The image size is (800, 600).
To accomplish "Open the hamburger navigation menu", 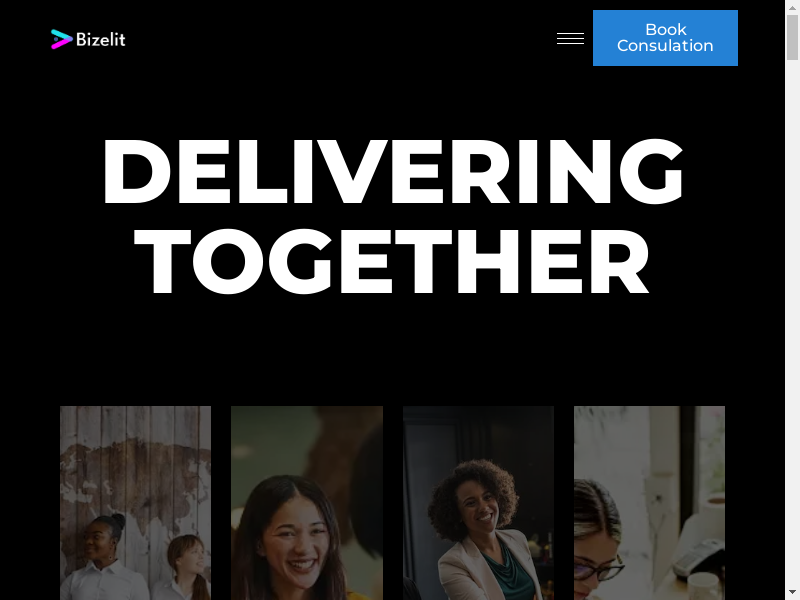I will pos(570,38).
